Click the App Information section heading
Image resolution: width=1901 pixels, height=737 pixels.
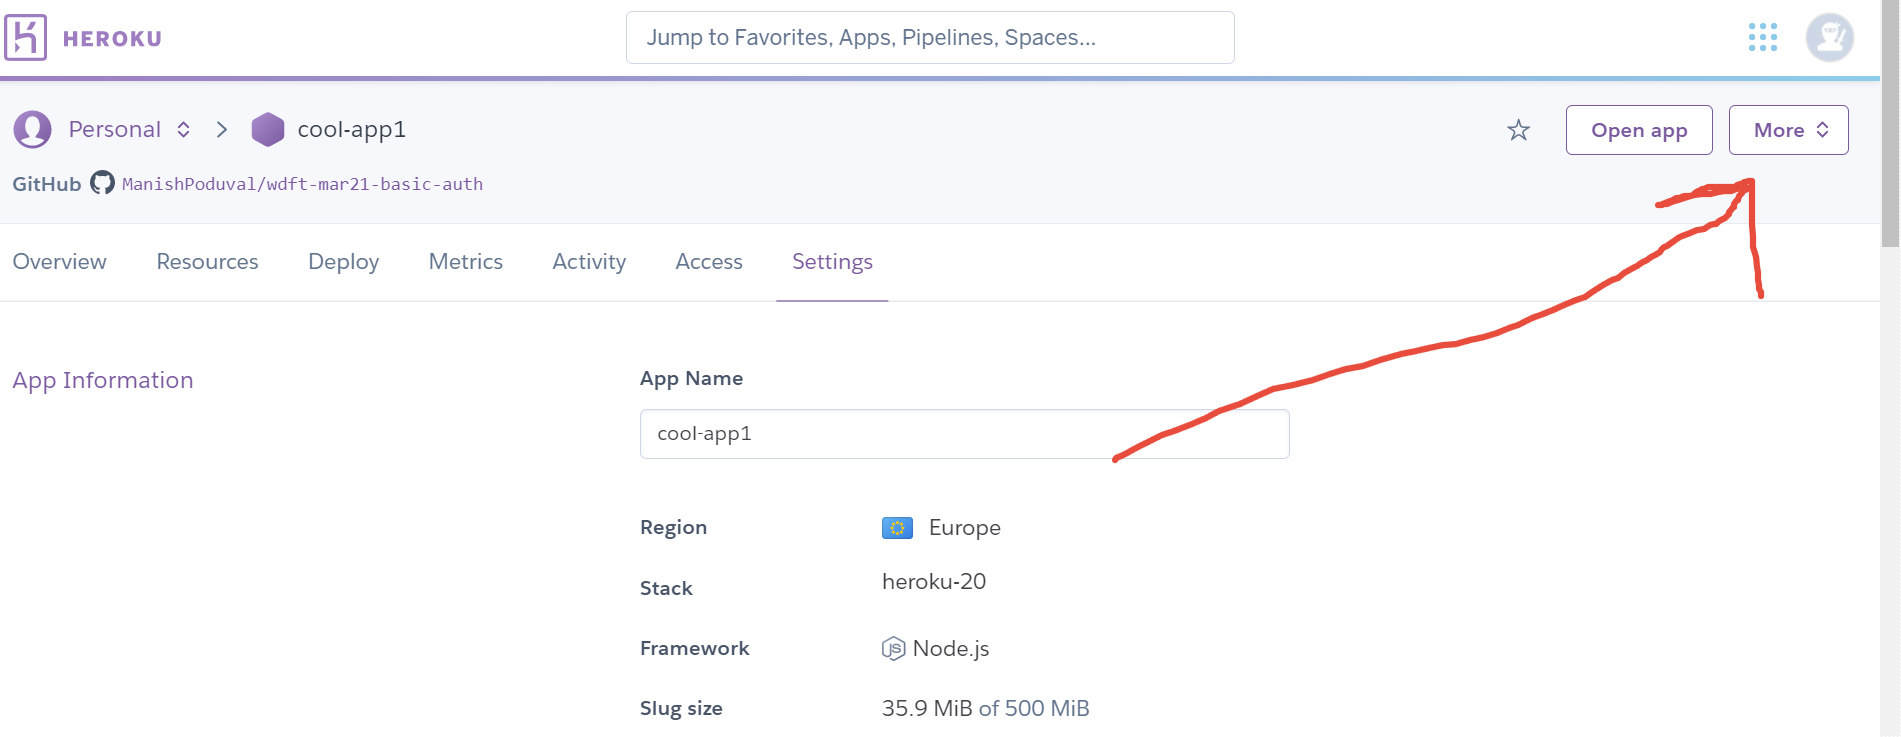point(103,381)
